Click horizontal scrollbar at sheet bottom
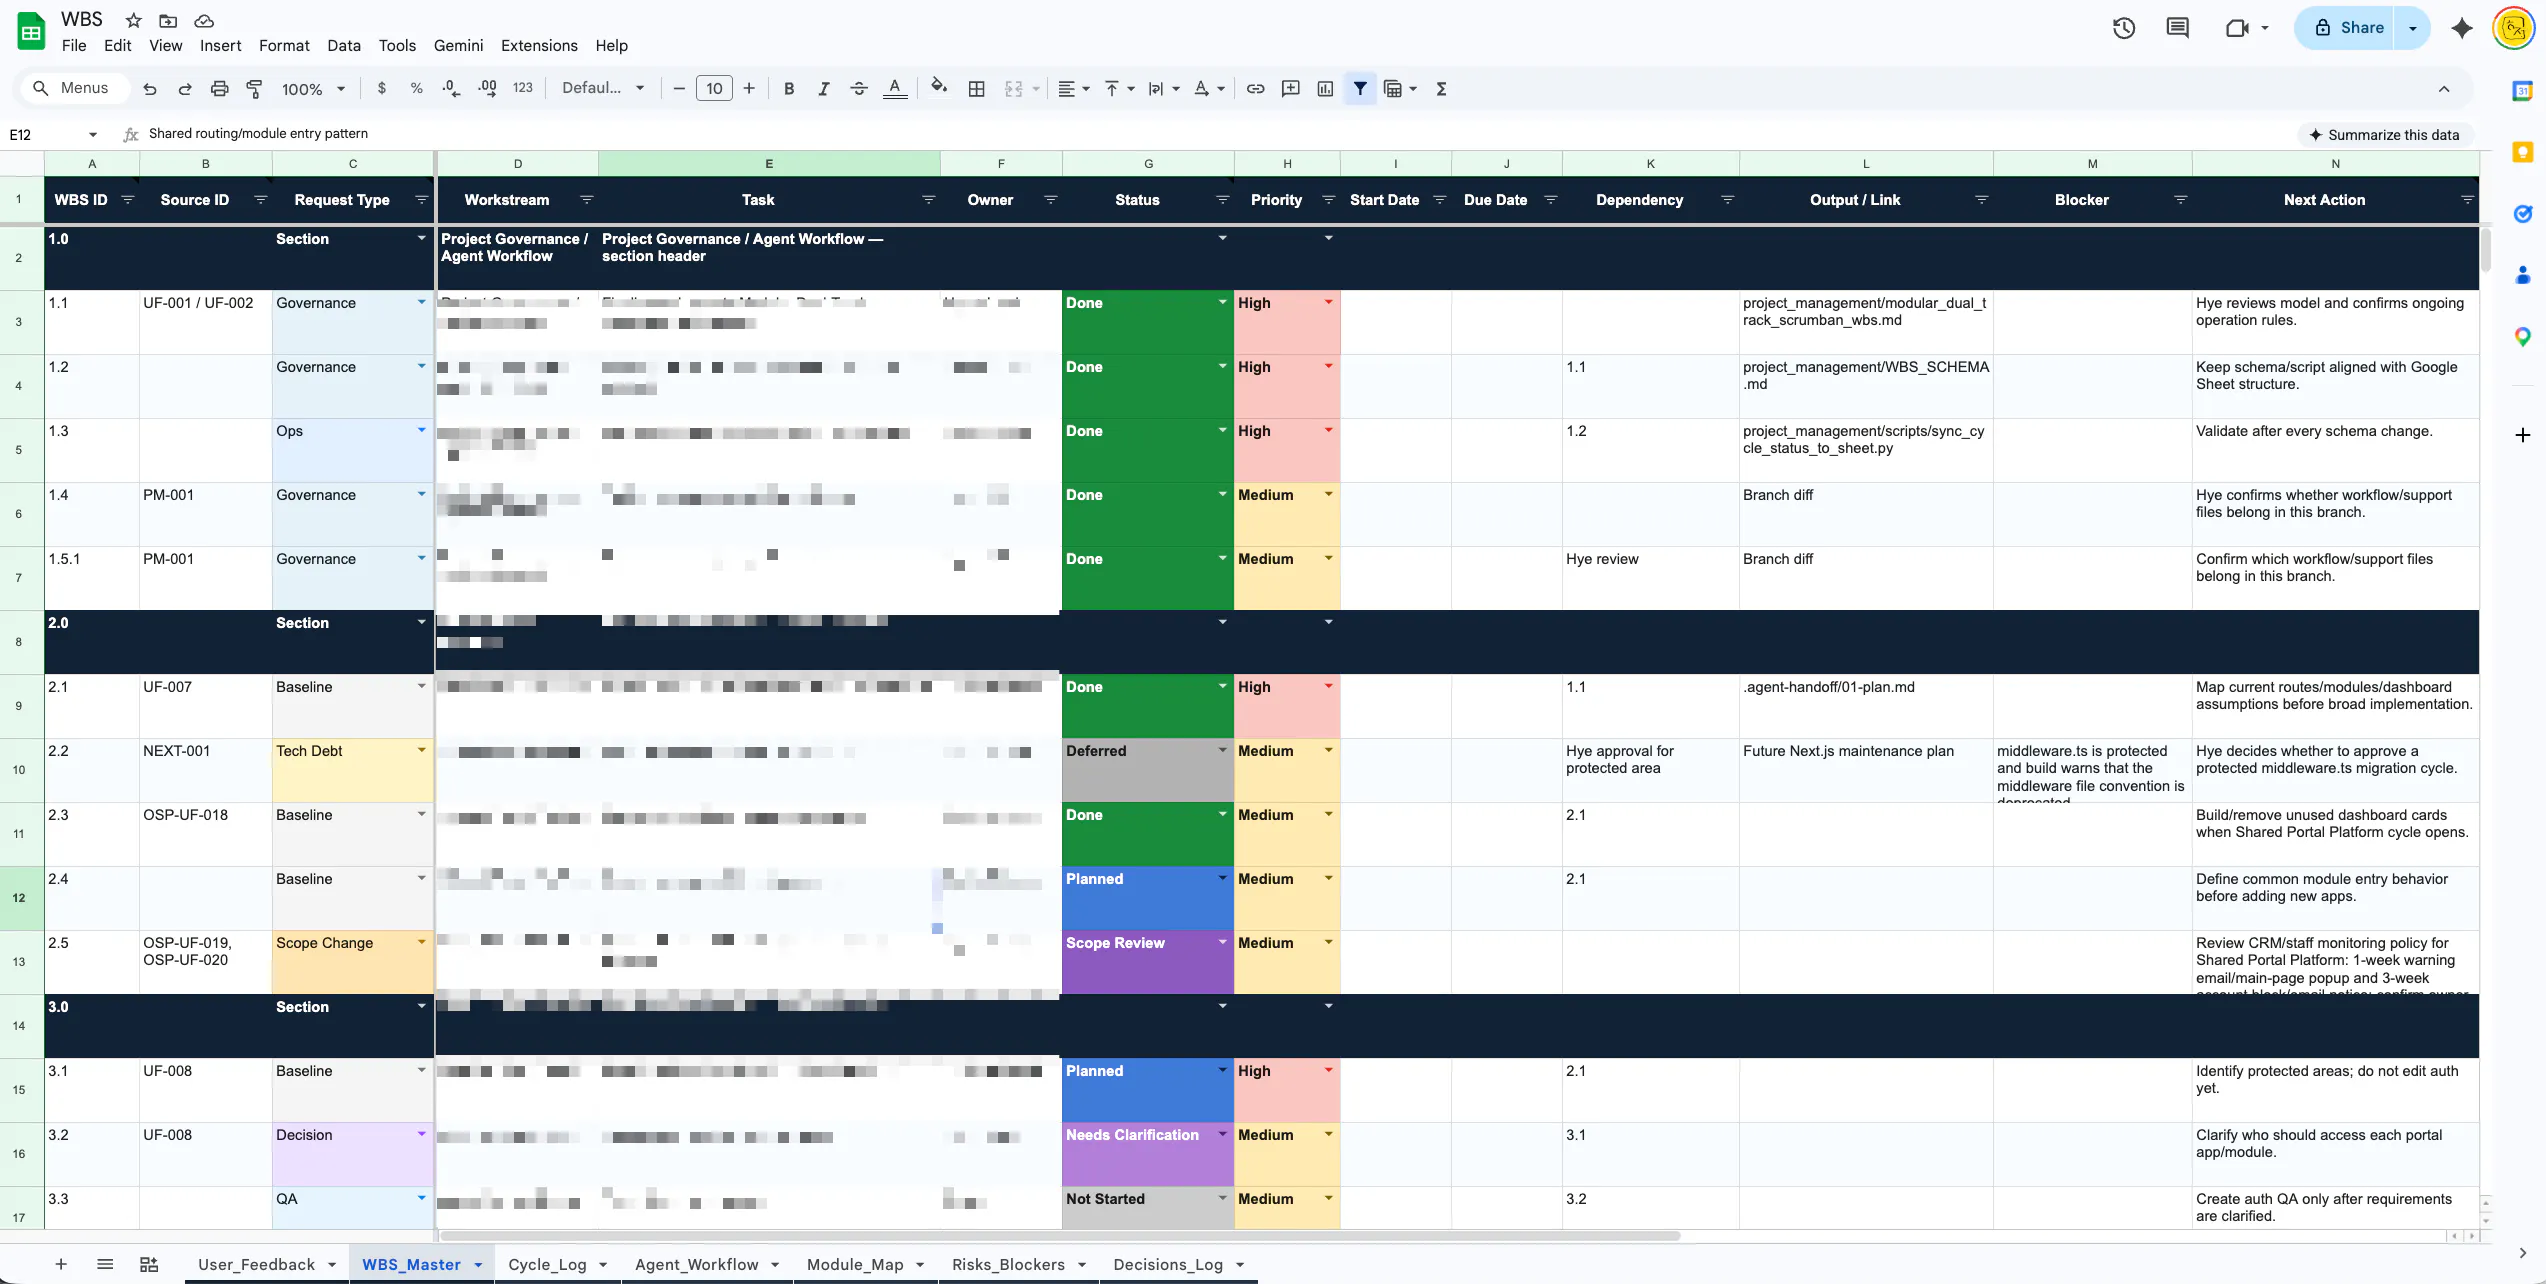2546x1284 pixels. click(1060, 1236)
